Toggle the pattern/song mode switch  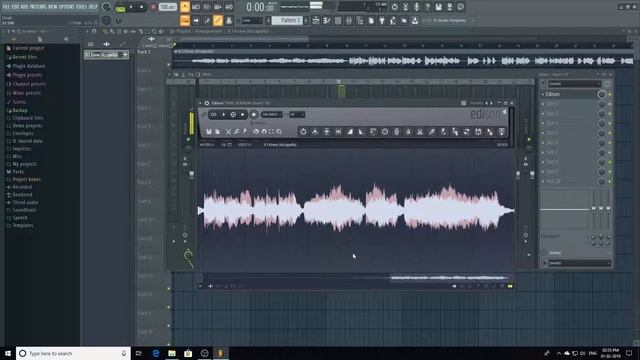click(120, 7)
